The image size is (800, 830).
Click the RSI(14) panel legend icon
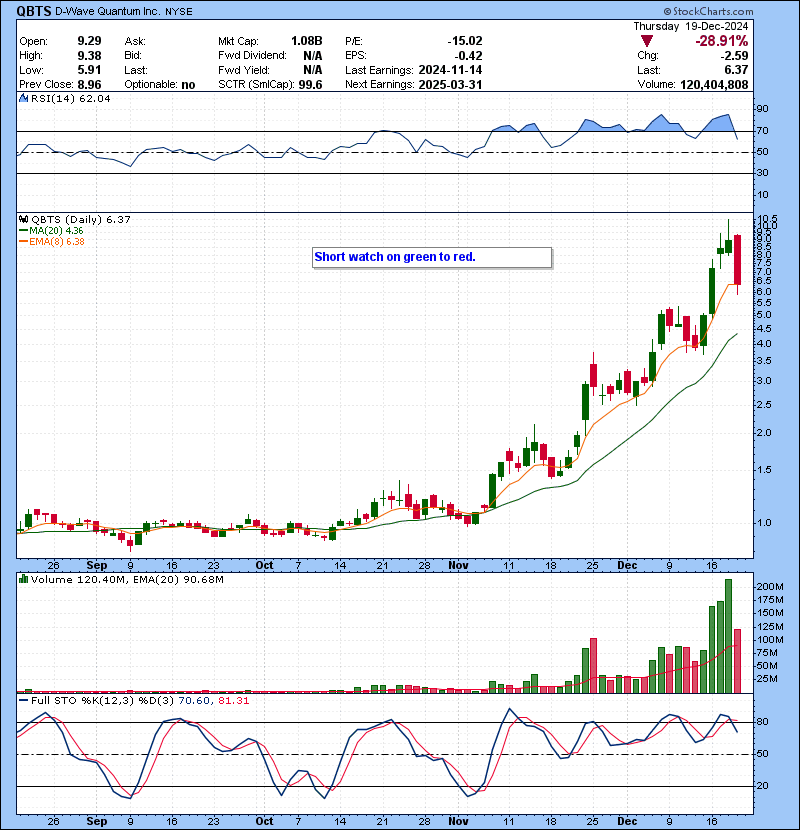click(23, 98)
